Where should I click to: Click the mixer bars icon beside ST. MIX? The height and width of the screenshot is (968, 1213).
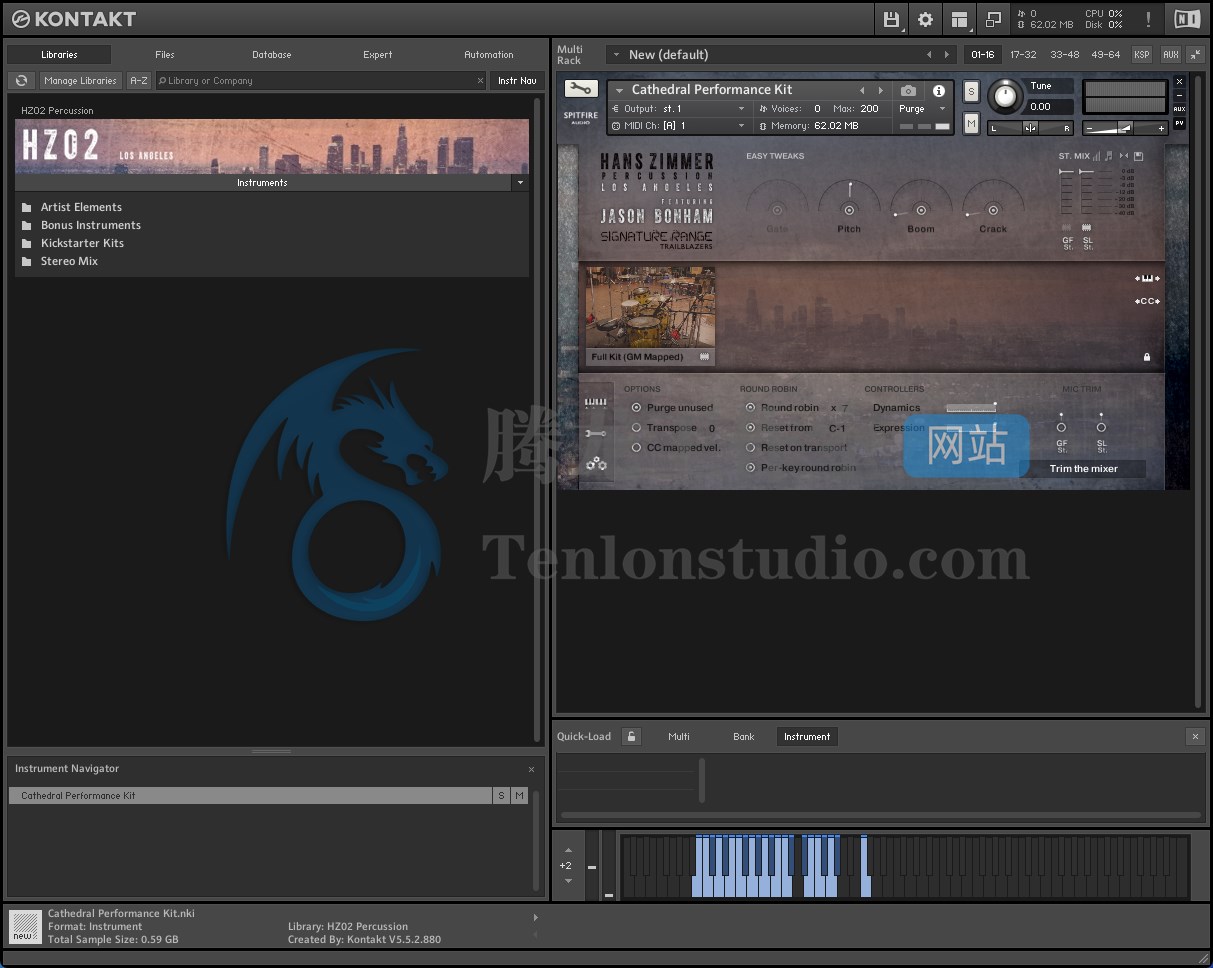tap(1097, 156)
